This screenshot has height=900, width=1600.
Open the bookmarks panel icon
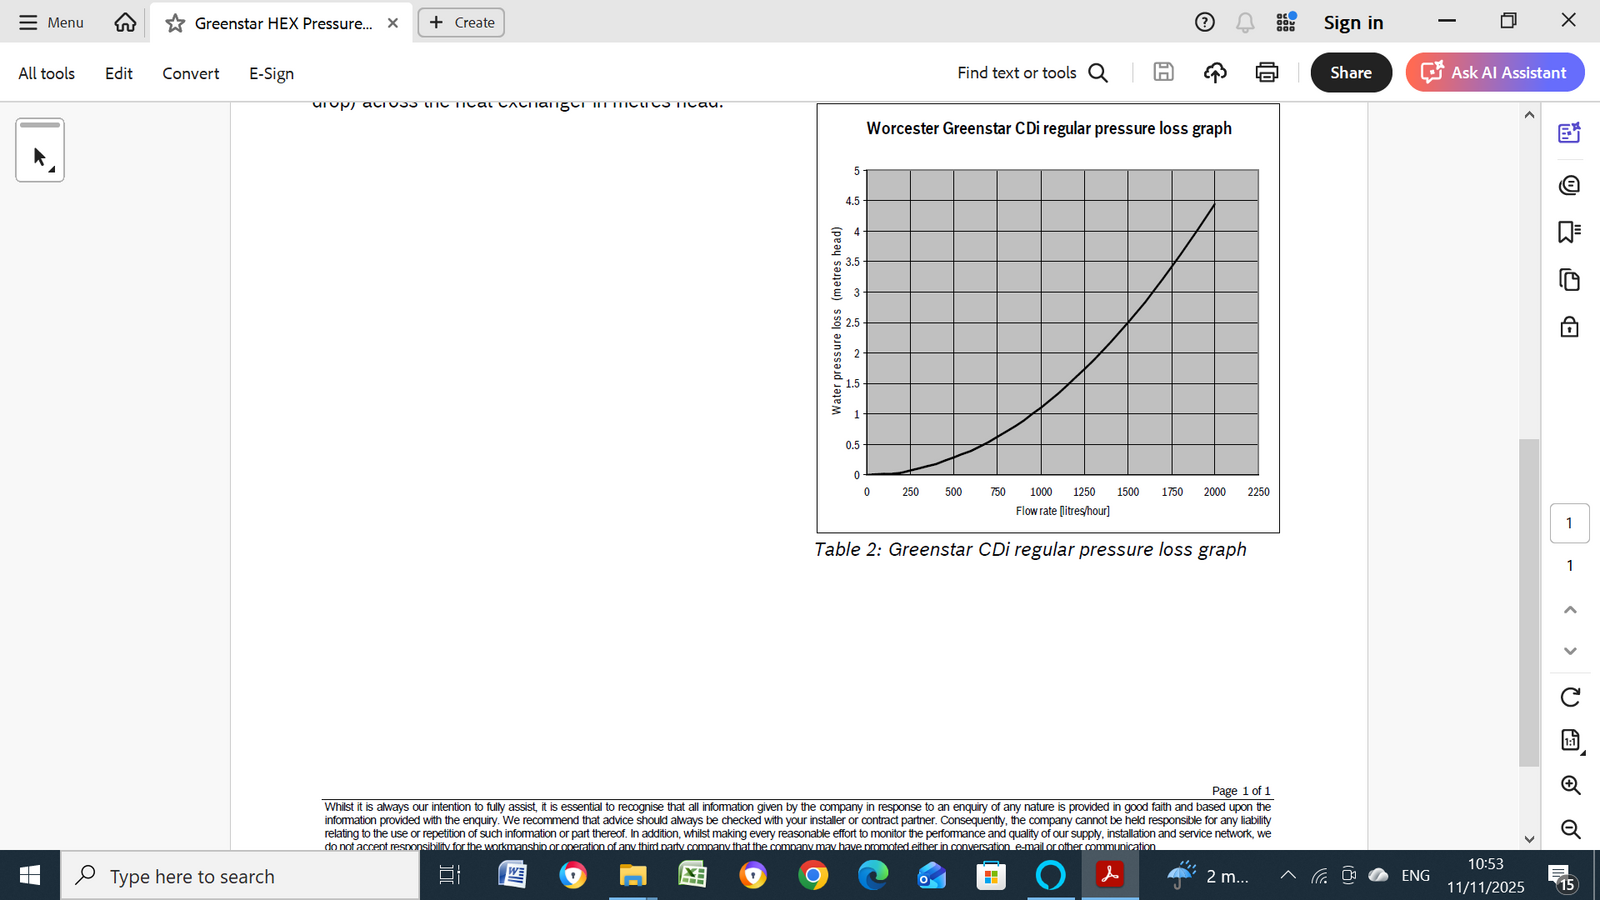[x=1569, y=232]
